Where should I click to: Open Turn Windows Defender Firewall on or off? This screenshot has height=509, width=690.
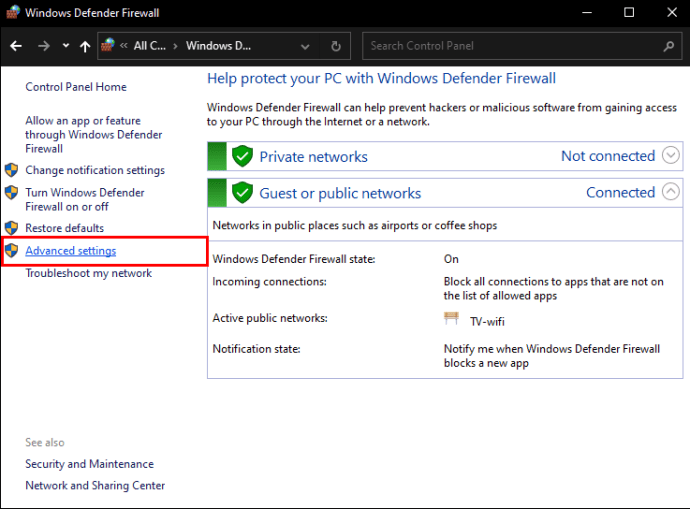(x=84, y=199)
